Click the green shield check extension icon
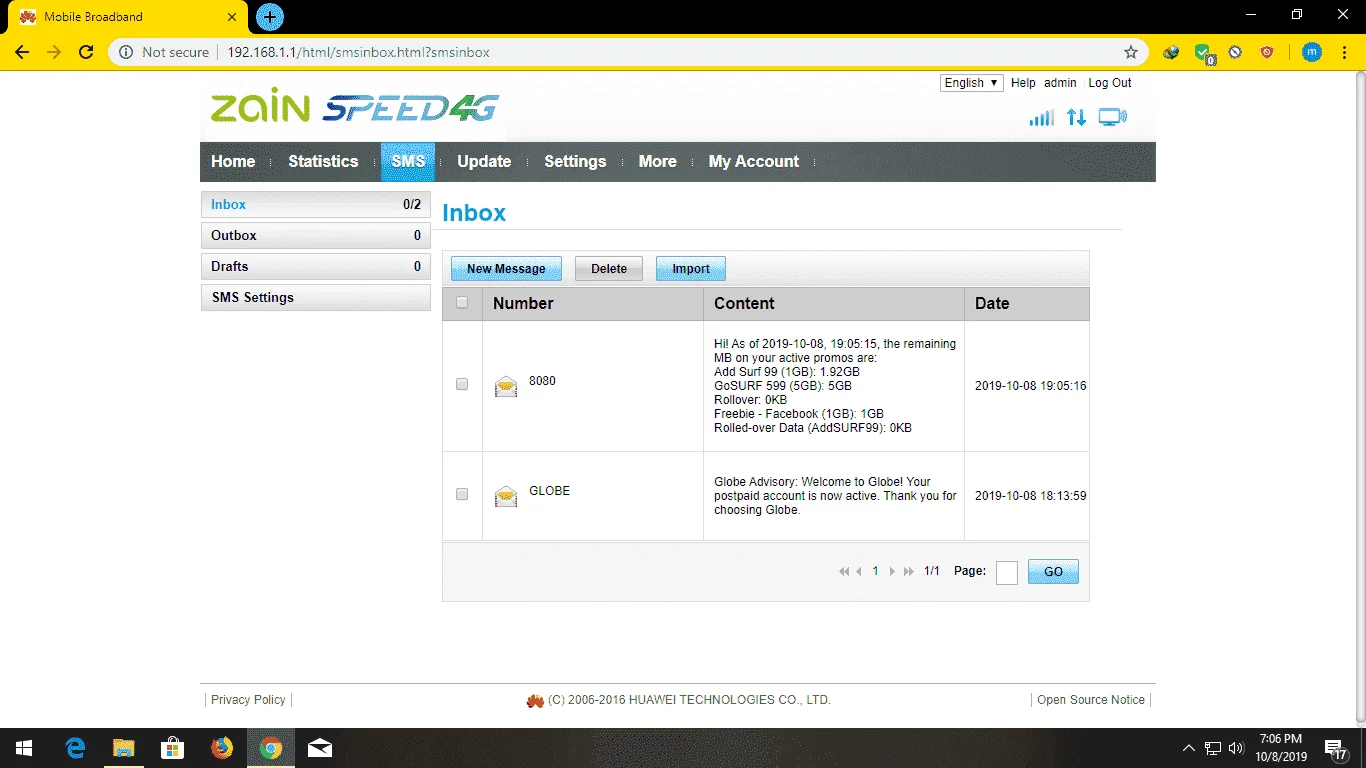1366x768 pixels. pyautogui.click(x=1204, y=52)
